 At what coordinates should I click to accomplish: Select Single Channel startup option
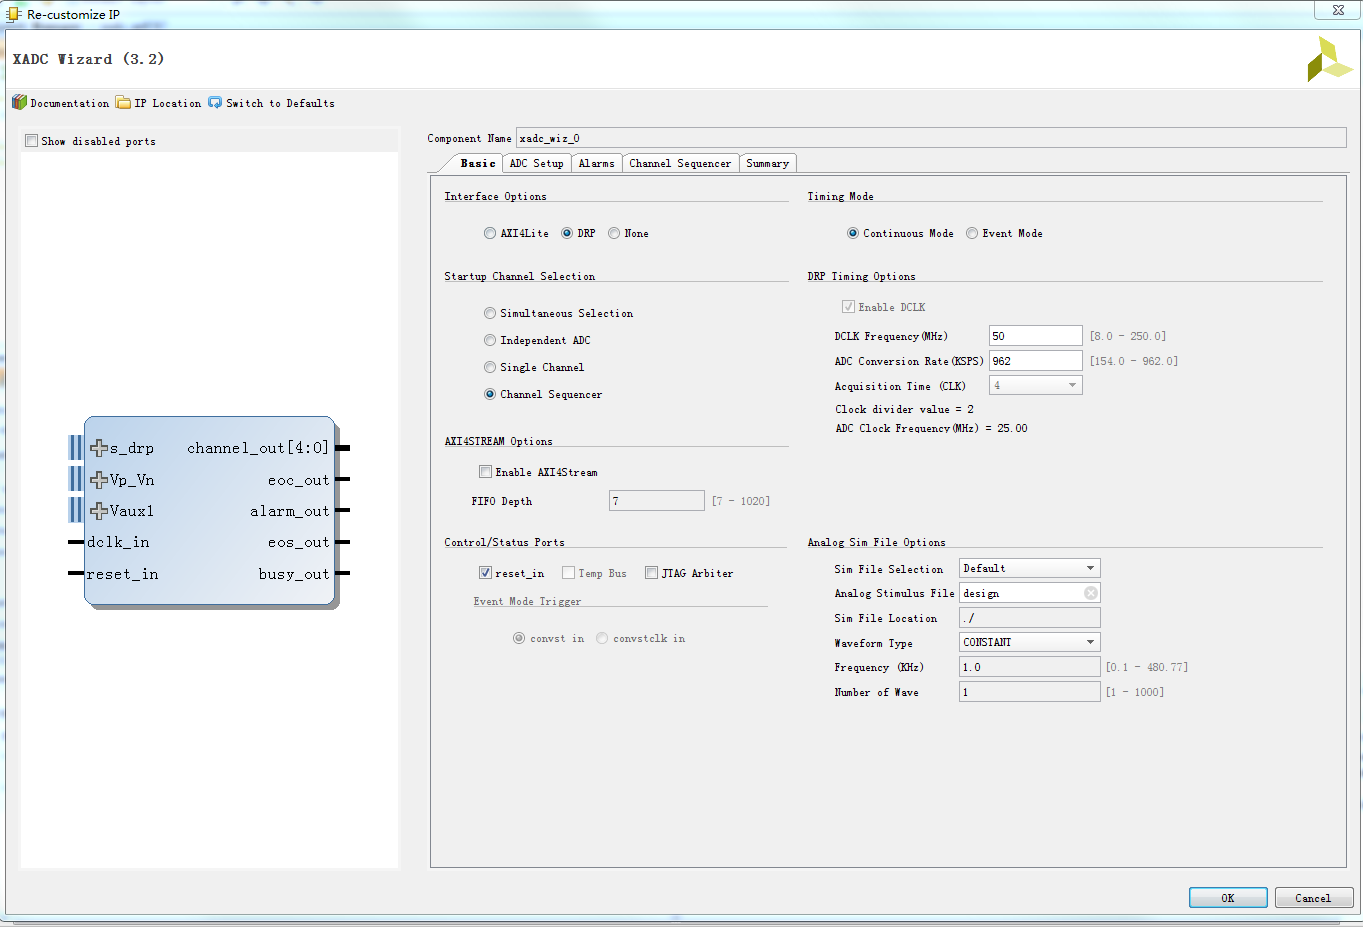click(490, 367)
